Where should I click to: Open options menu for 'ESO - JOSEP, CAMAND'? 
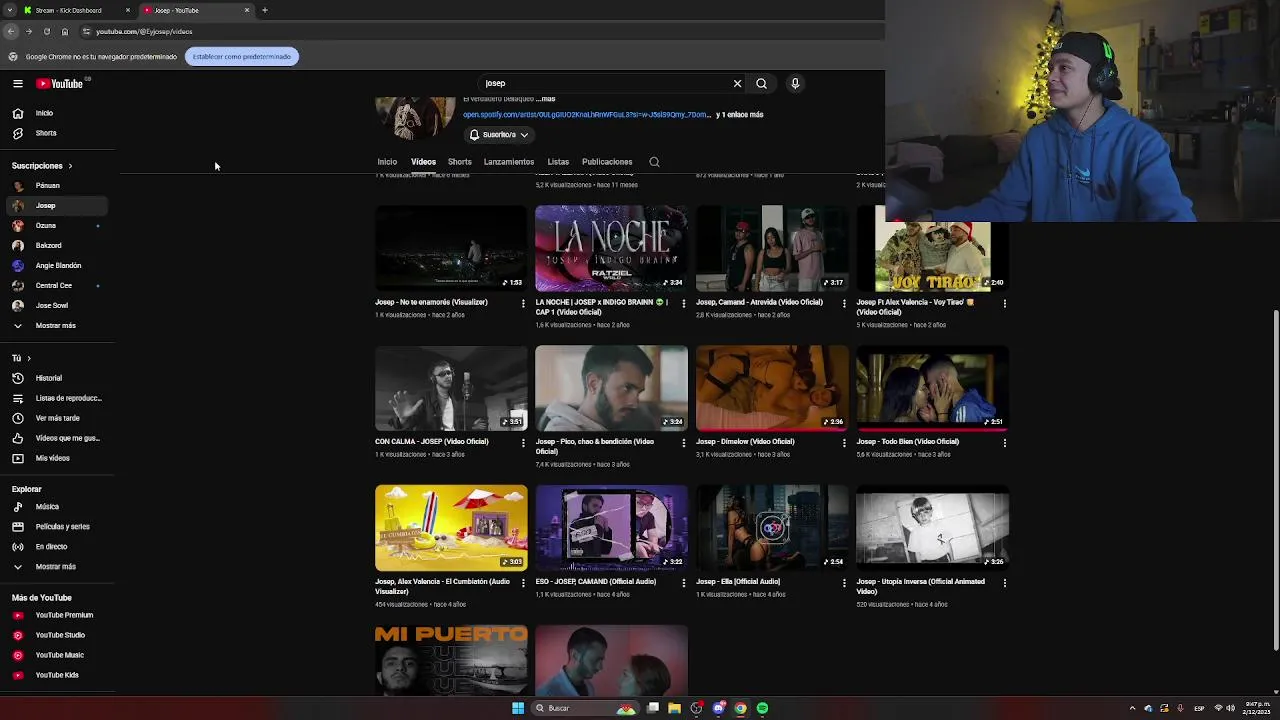tap(683, 583)
